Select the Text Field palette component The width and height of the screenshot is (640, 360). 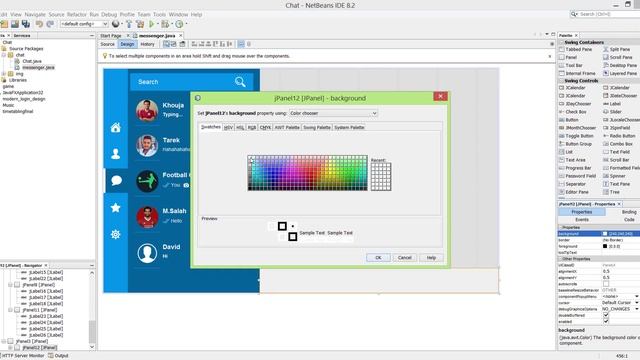click(616, 152)
